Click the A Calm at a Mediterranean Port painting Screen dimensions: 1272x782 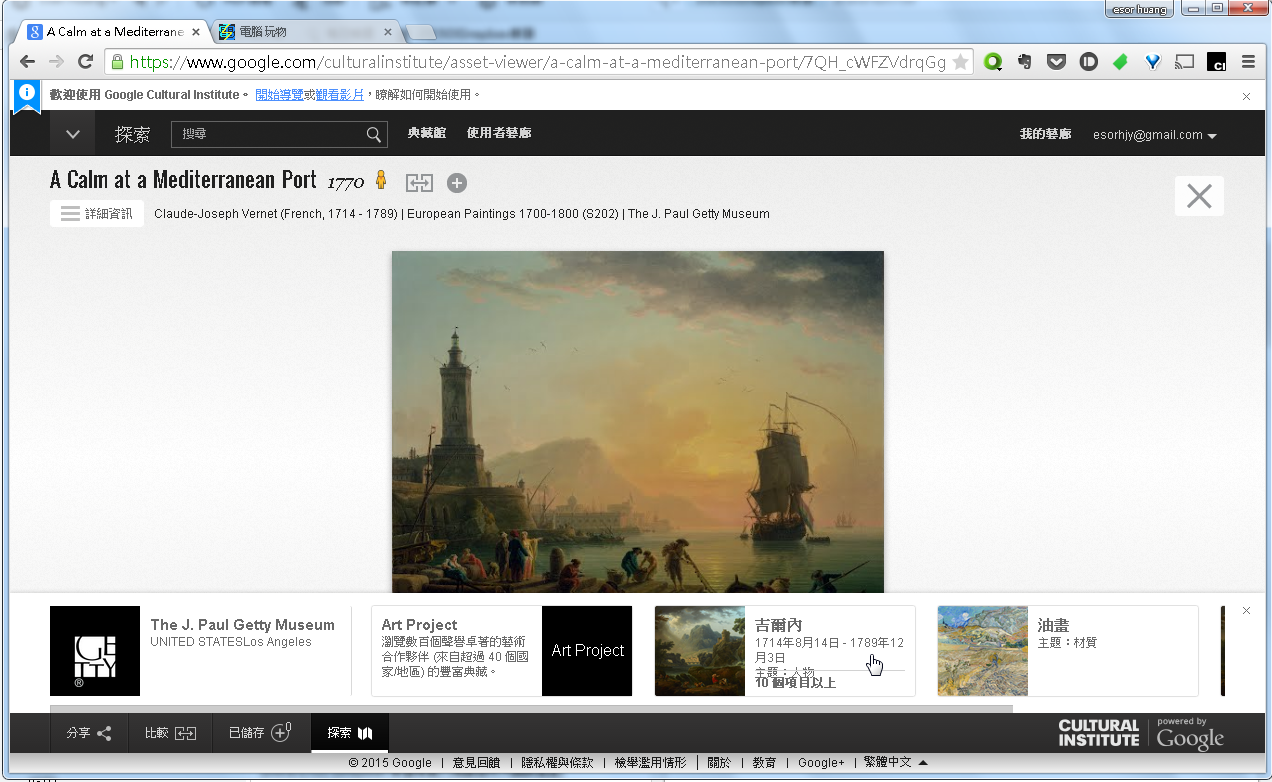(638, 421)
